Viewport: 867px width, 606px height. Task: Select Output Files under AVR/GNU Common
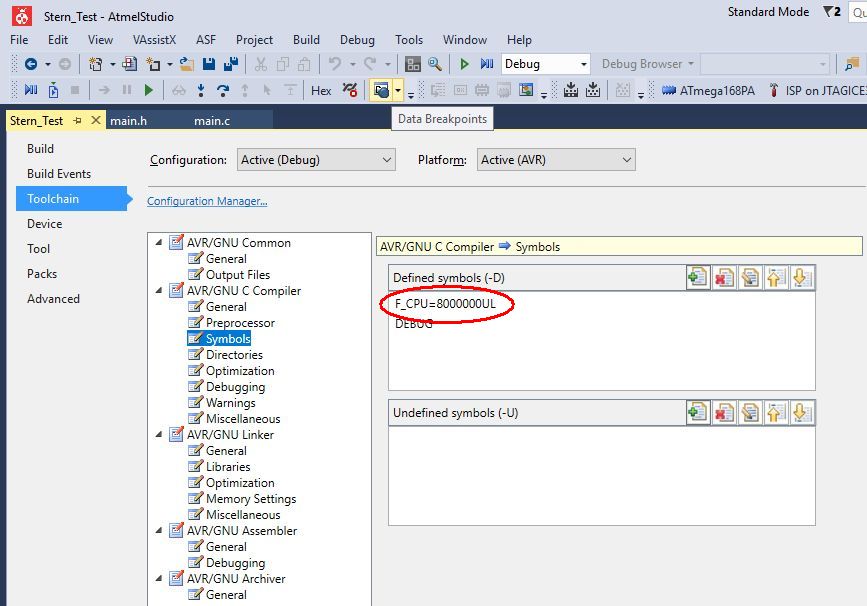238,274
